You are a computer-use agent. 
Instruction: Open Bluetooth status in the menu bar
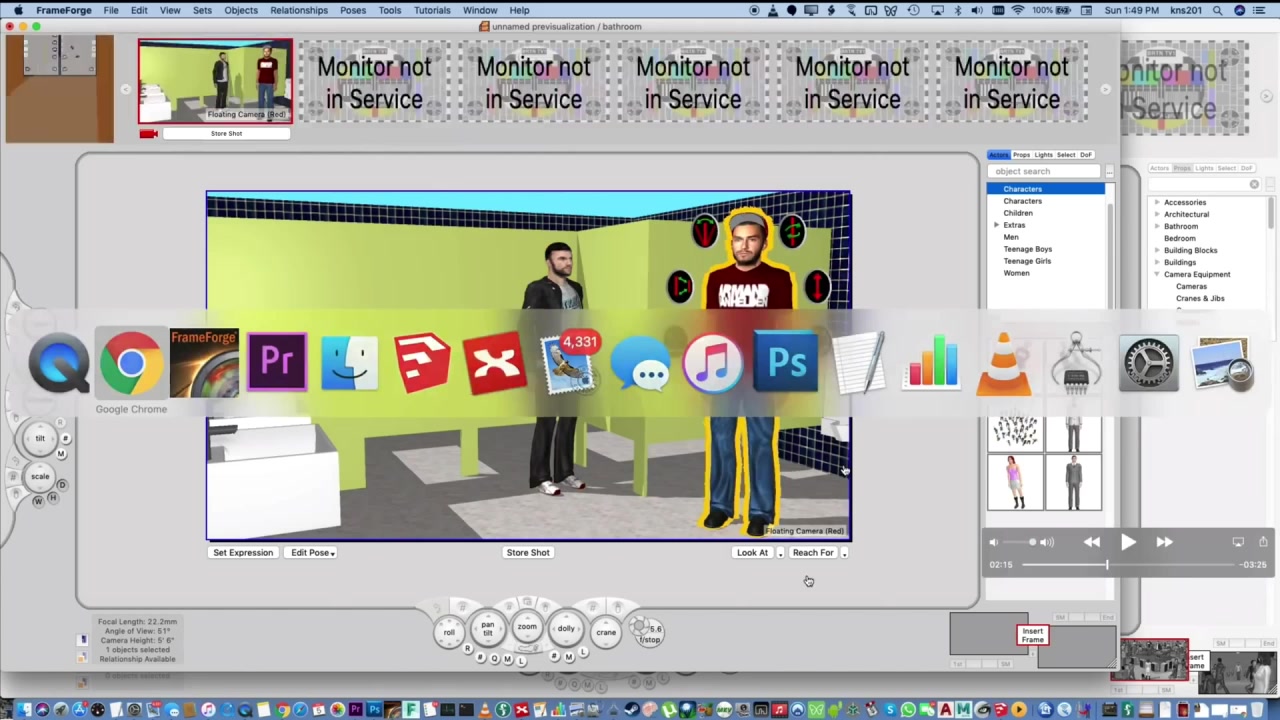pyautogui.click(x=957, y=10)
